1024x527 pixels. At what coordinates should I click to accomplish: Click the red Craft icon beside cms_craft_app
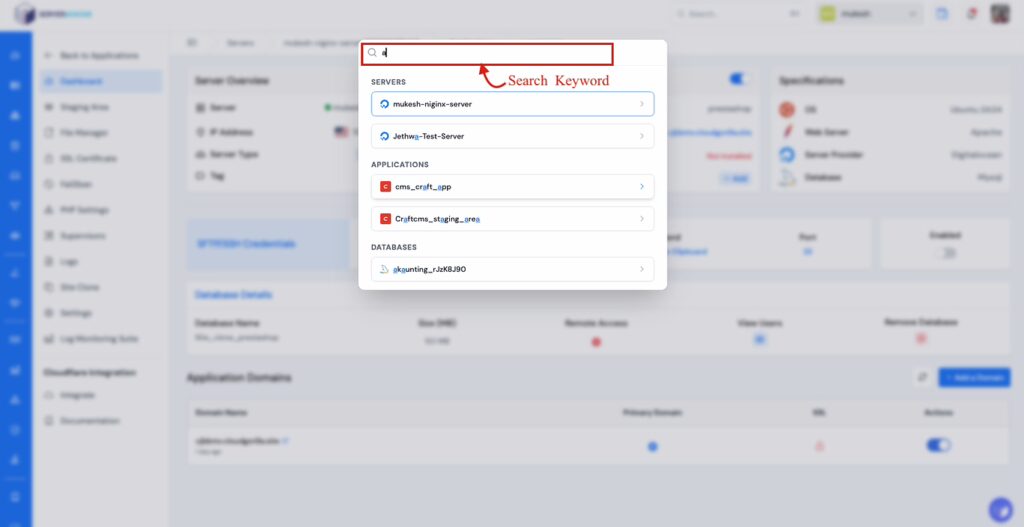[x=385, y=187]
